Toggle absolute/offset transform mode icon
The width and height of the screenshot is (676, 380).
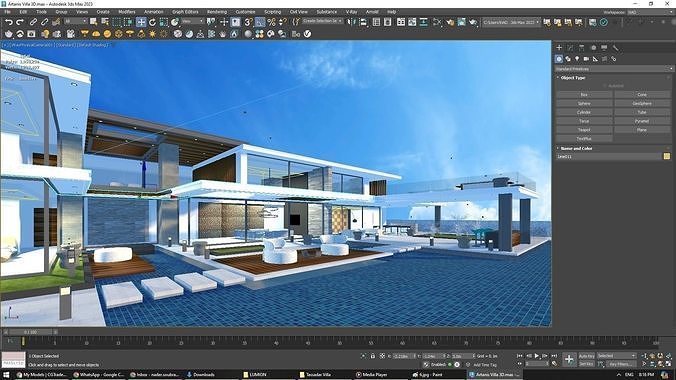[x=382, y=356]
